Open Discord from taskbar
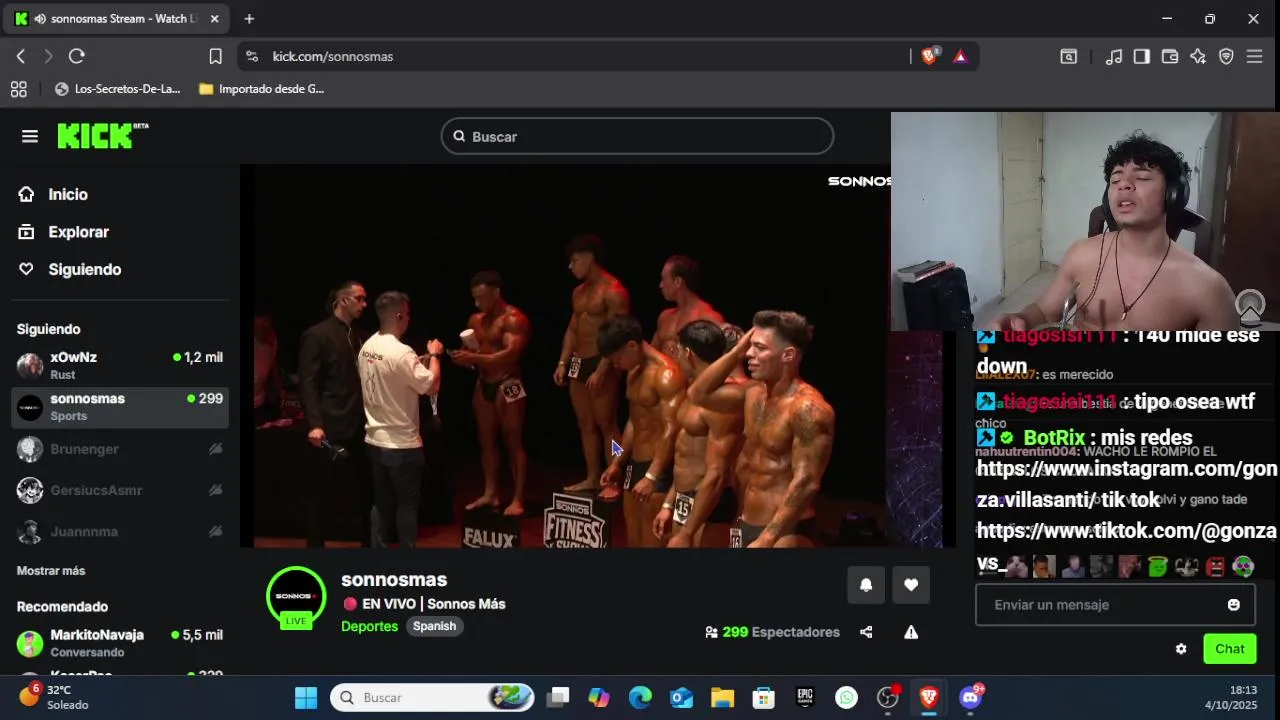The image size is (1280, 720). 970,697
